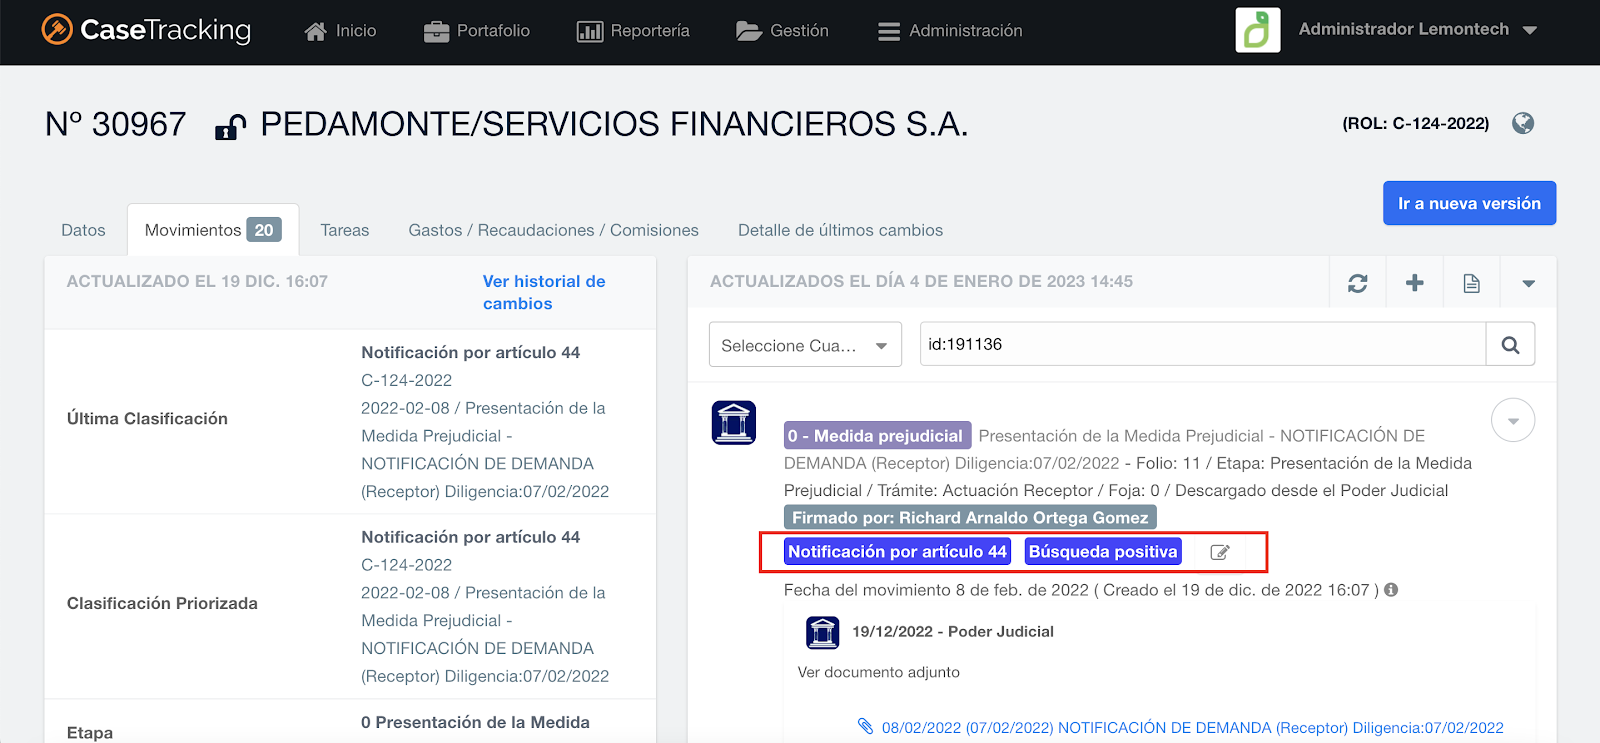Click the unlocked padlock icon beside case title
Screen dimensions: 1600x743
[231, 127]
